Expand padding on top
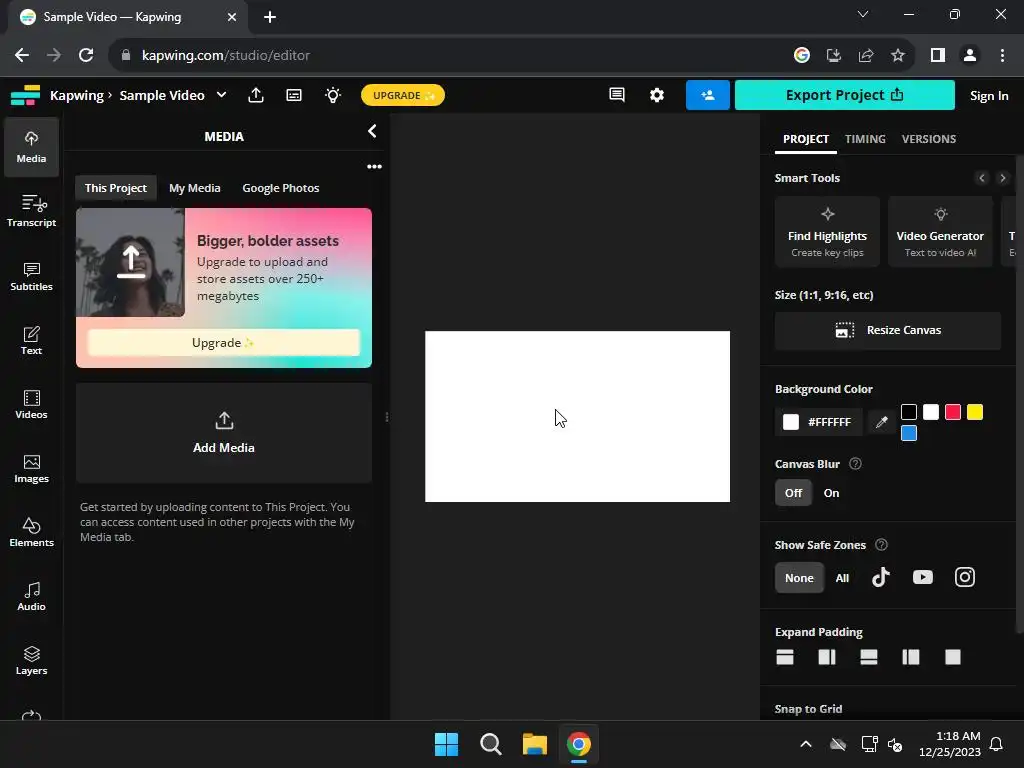The width and height of the screenshot is (1024, 768). (785, 657)
